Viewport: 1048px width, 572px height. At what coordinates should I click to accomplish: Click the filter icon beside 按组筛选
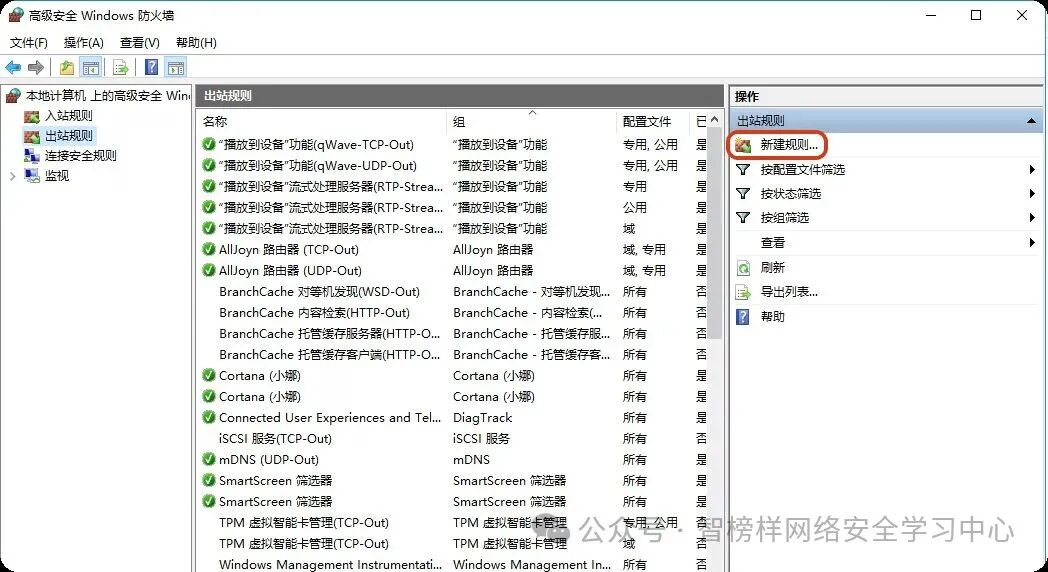tap(743, 218)
